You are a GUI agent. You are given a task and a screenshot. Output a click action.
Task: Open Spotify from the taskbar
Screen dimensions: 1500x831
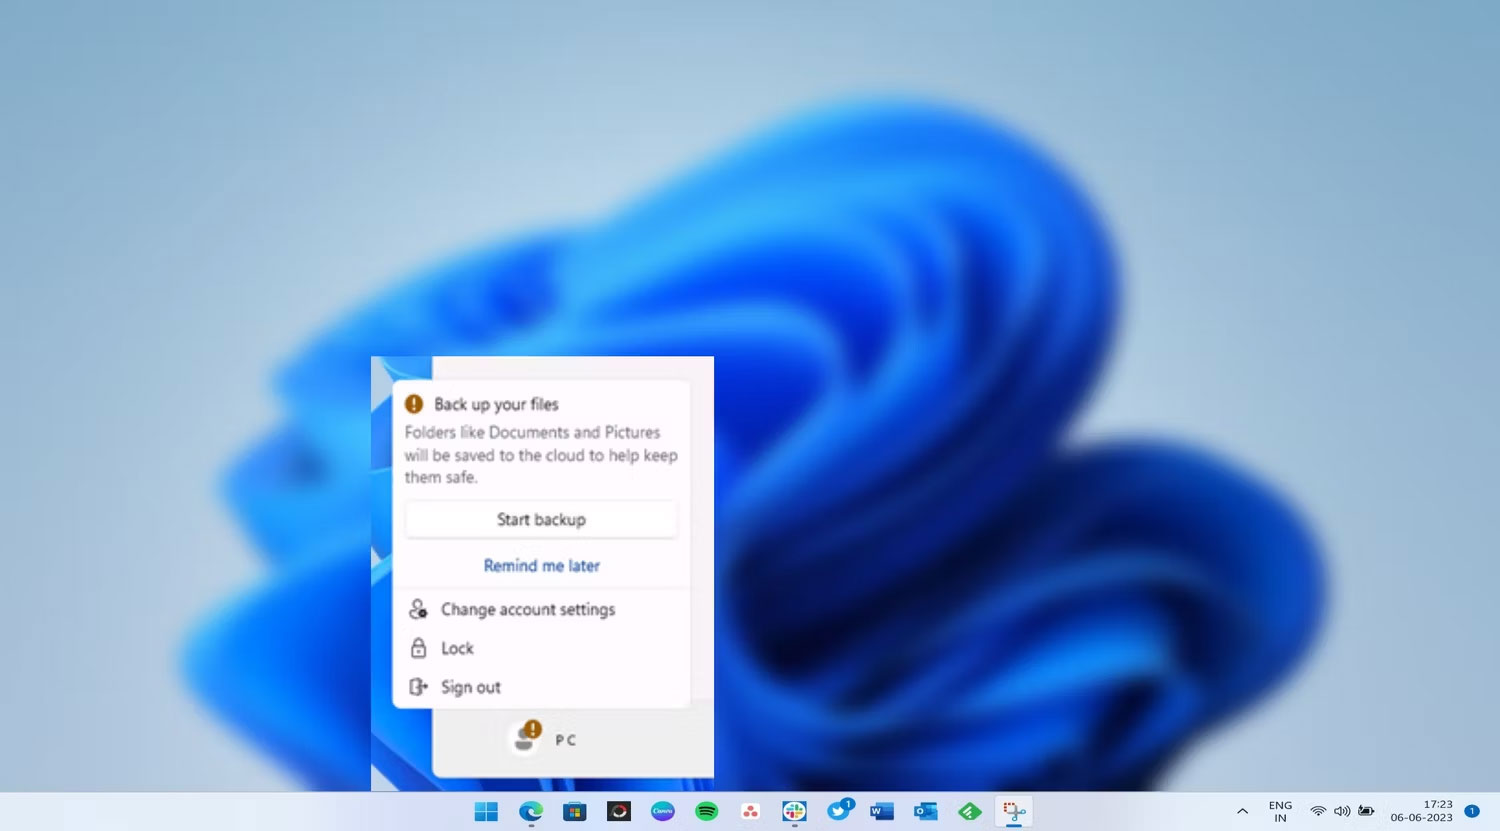point(706,811)
